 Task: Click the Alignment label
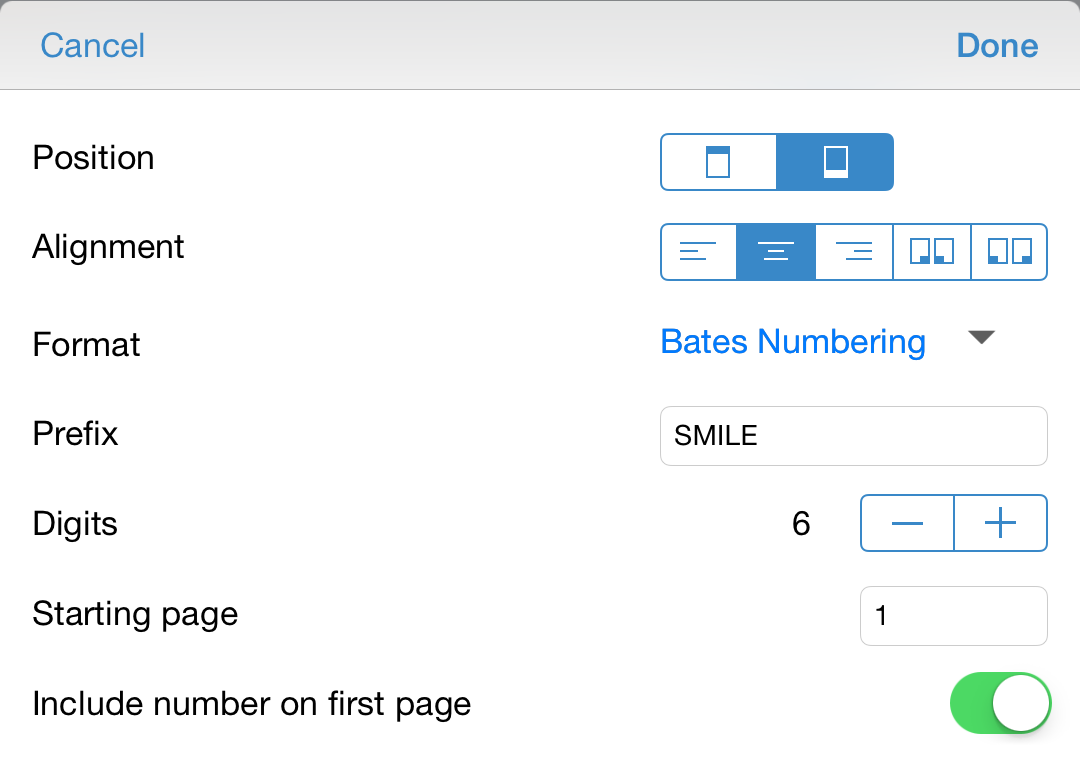[x=108, y=247]
